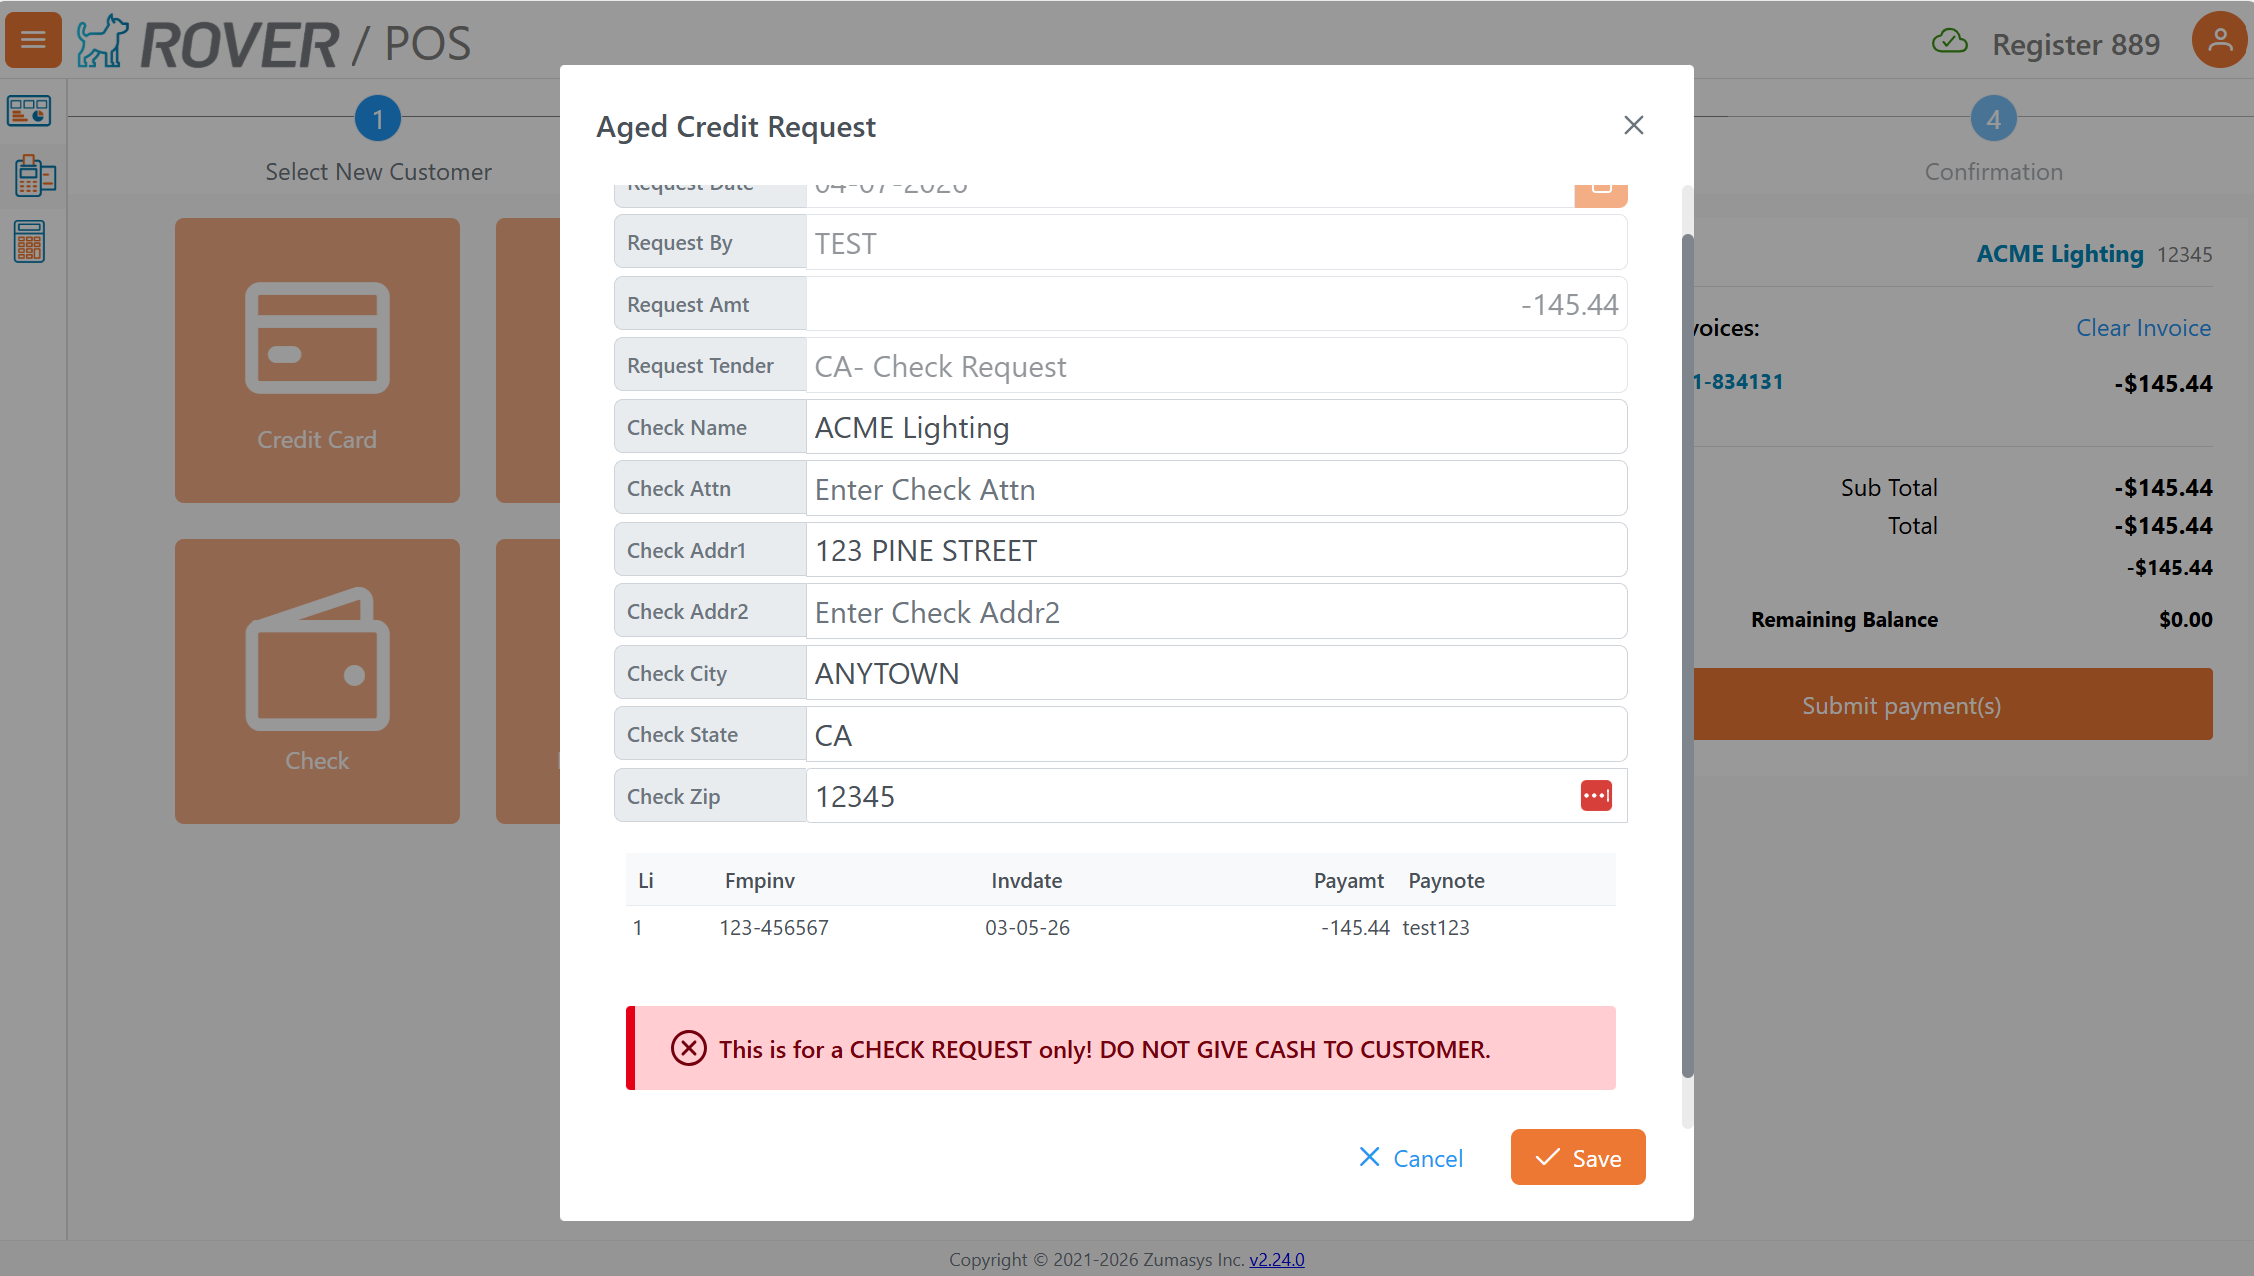Open the v2.24.0 version link
The width and height of the screenshot is (2254, 1276).
(x=1277, y=1259)
